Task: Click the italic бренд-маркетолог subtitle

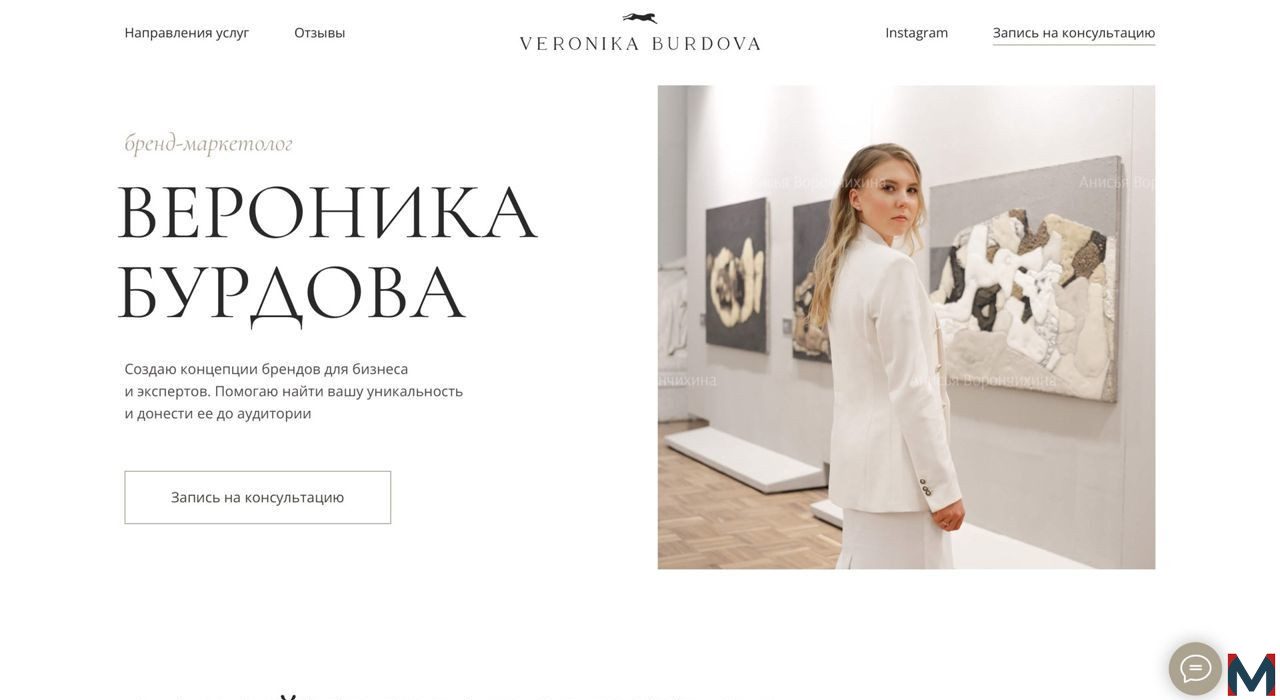Action: coord(208,143)
